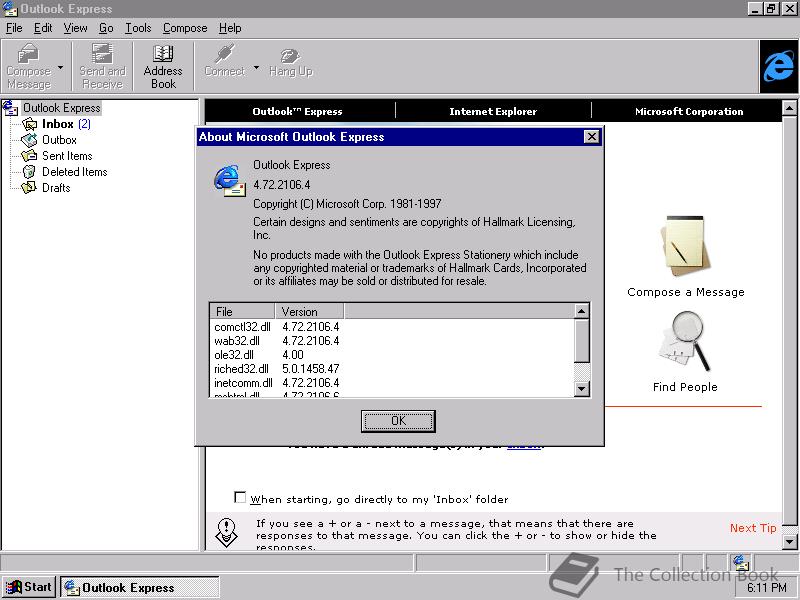Toggle go directly to my Inbox checkbox
Viewport: 800px width, 600px height.
coord(240,497)
